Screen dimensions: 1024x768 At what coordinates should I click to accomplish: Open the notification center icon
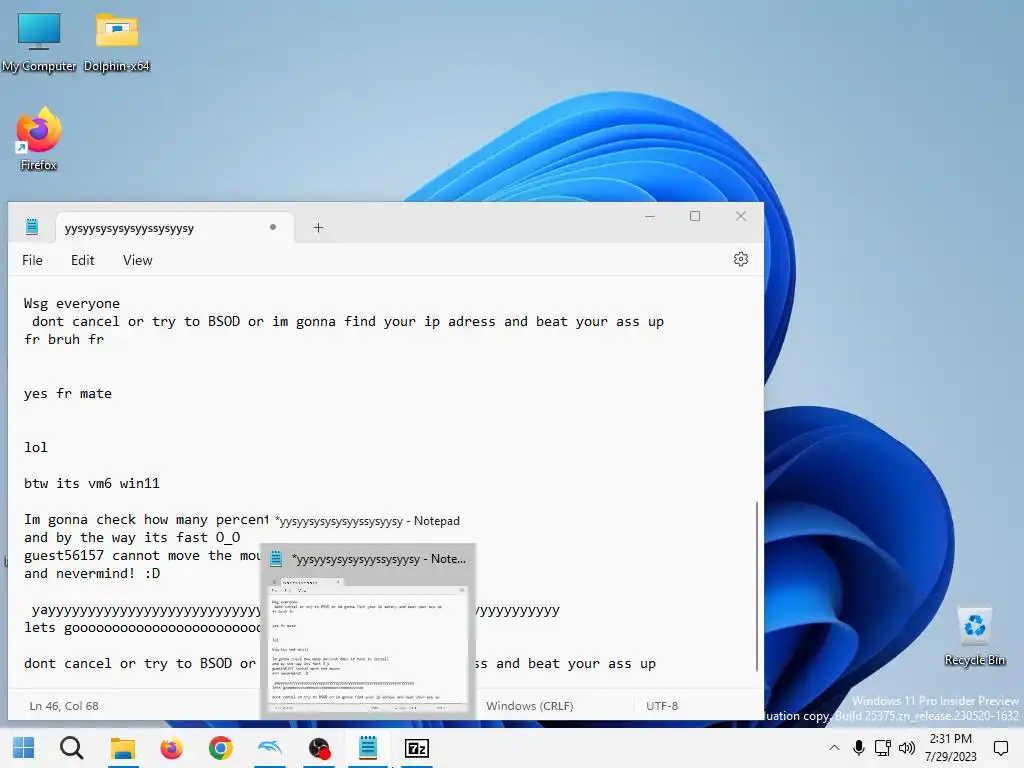coord(1000,748)
